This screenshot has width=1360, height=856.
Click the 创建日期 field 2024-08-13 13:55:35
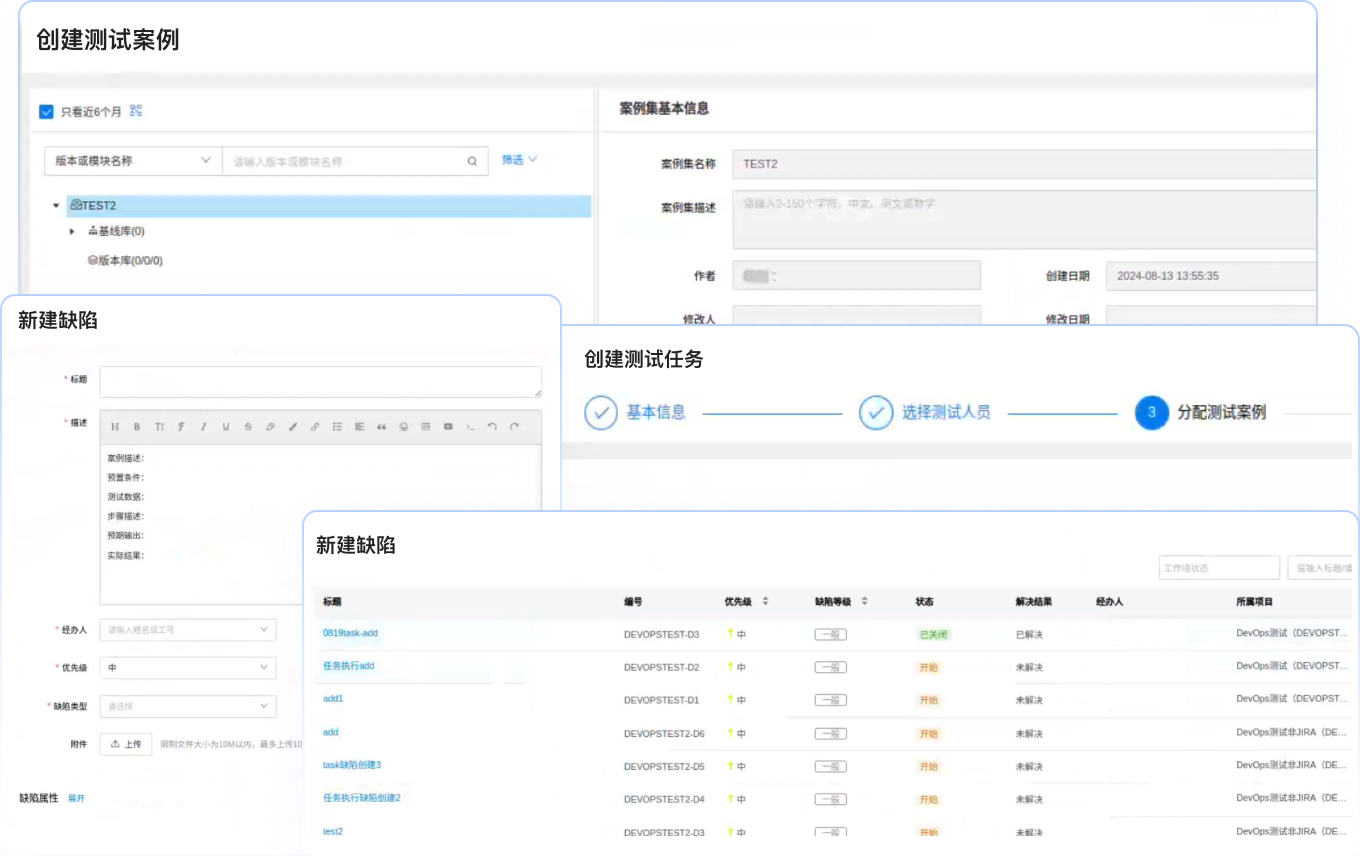1211,276
